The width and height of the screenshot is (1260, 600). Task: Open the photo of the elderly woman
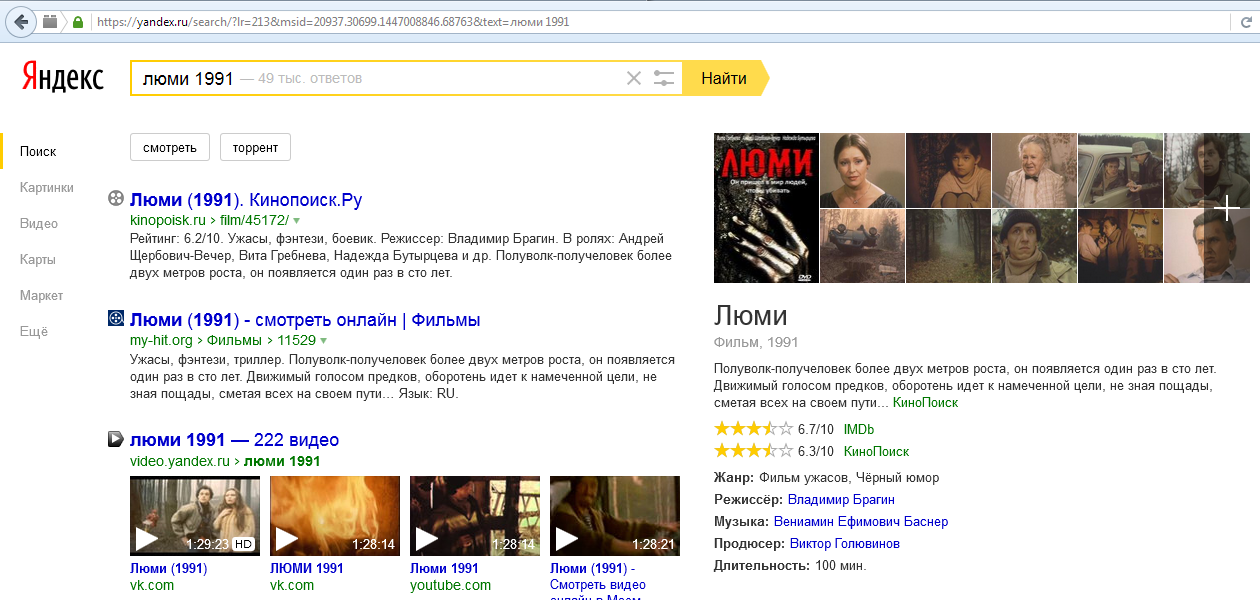(x=1034, y=170)
